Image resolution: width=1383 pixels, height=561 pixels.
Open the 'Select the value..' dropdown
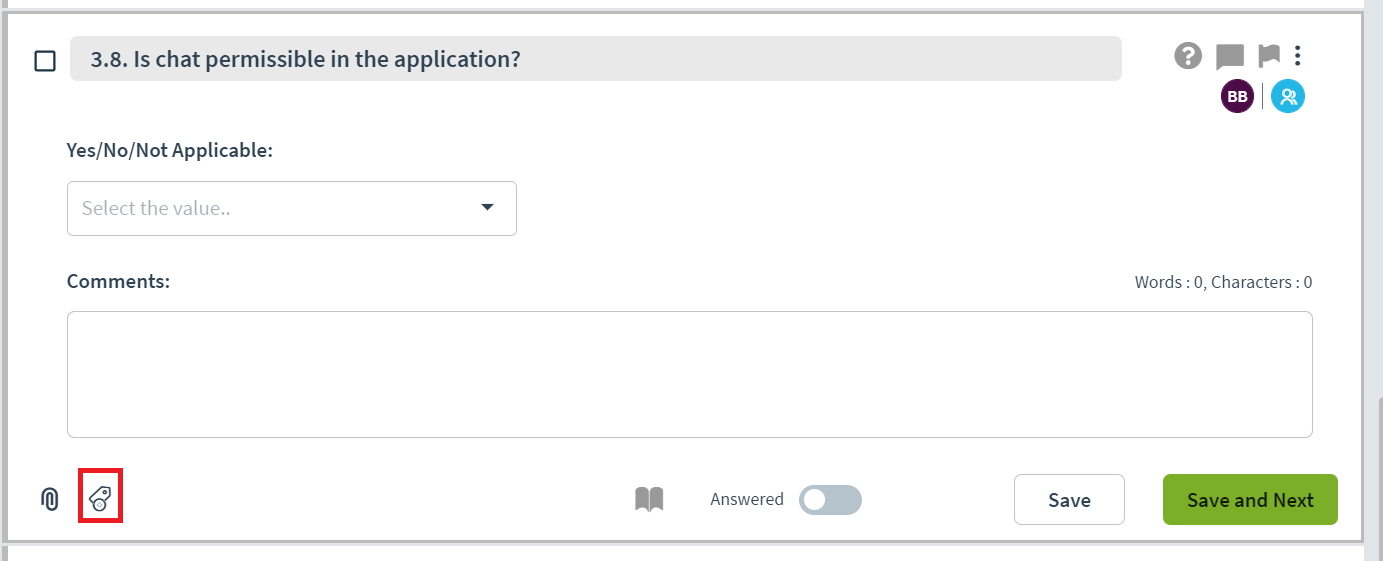tap(292, 208)
